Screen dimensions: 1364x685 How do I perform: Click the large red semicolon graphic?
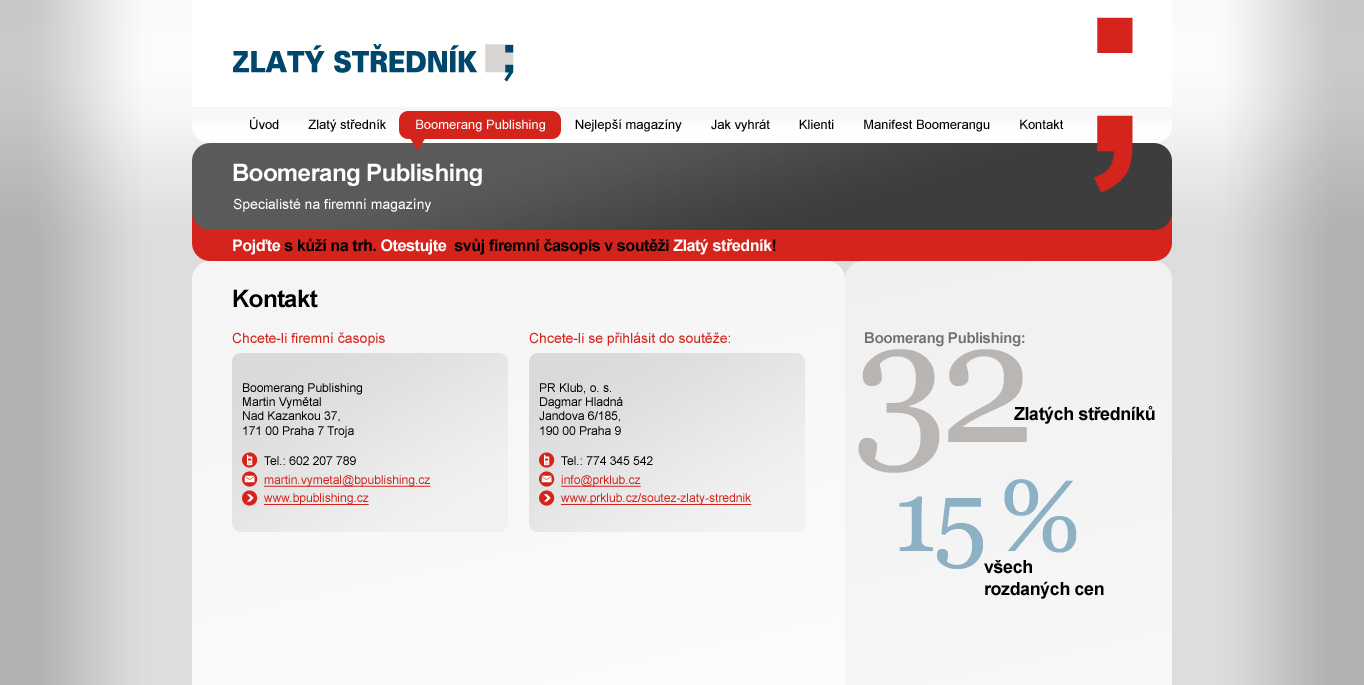[1114, 103]
